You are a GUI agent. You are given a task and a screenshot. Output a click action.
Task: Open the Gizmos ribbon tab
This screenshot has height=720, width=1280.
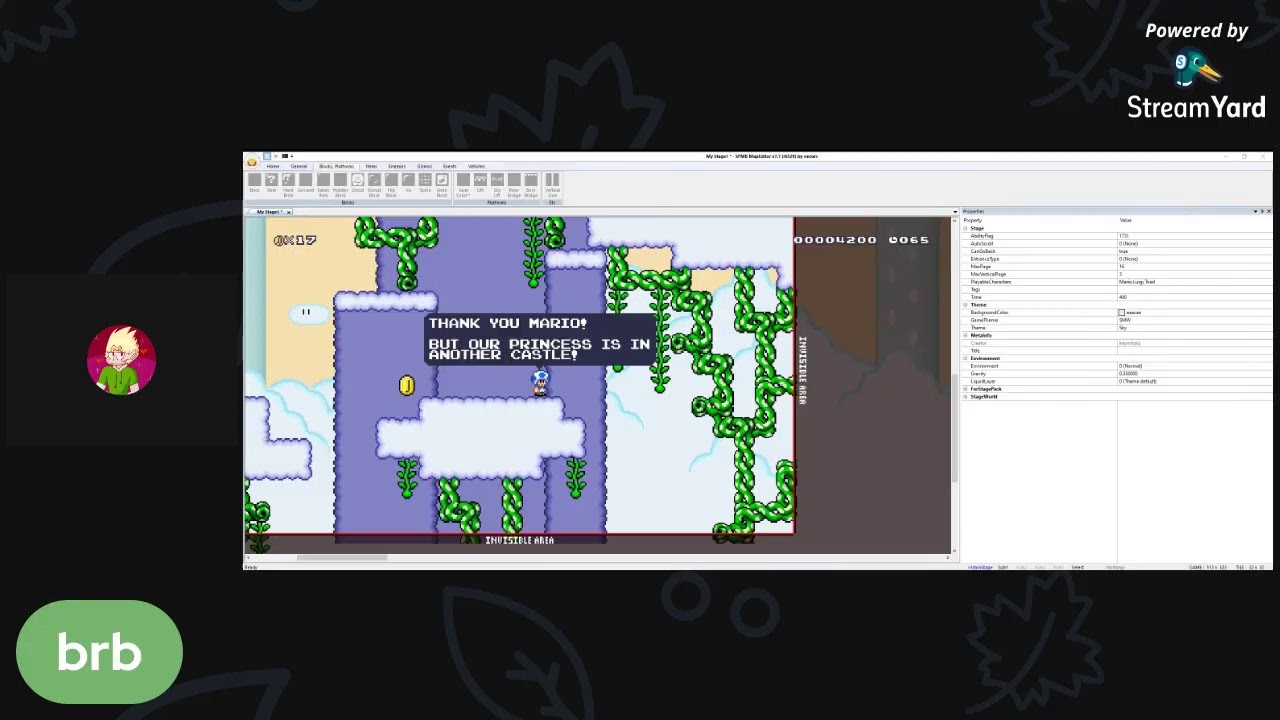[x=424, y=166]
